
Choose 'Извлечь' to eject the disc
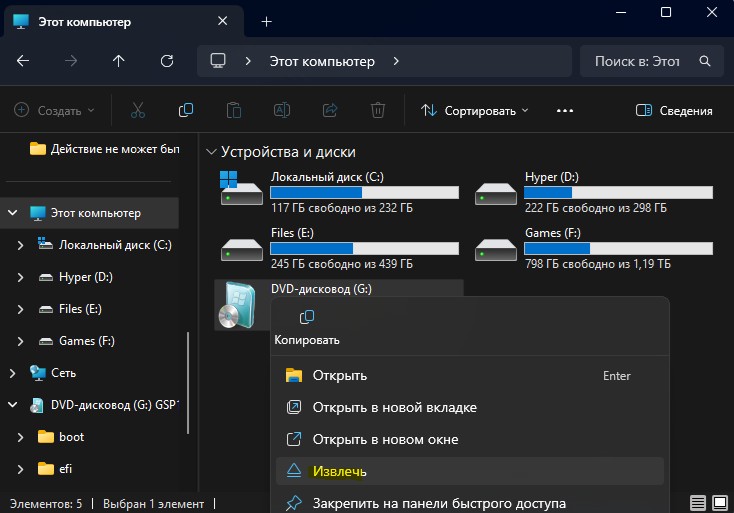pos(470,471)
